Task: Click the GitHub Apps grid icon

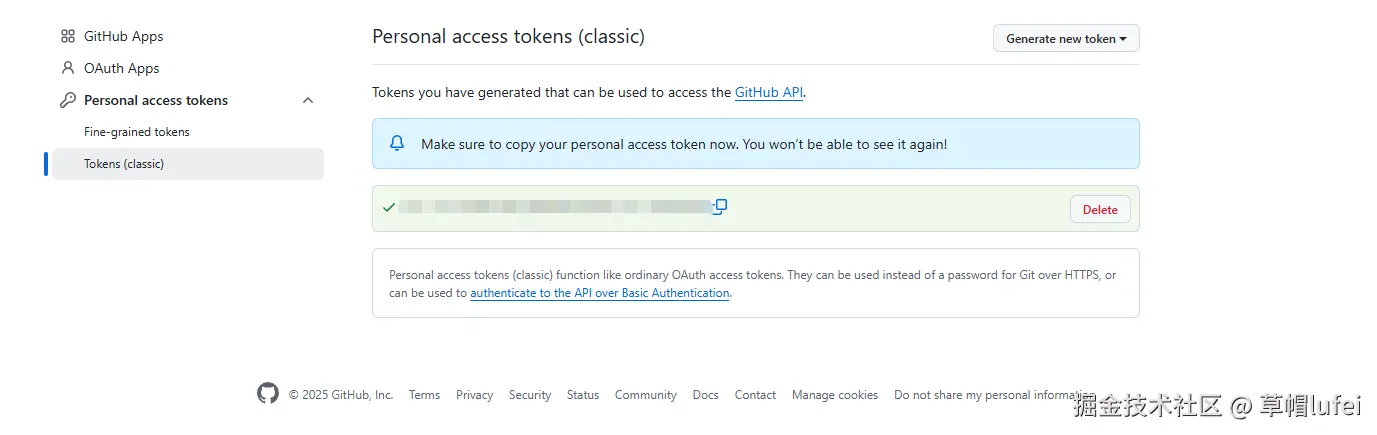Action: (x=68, y=36)
